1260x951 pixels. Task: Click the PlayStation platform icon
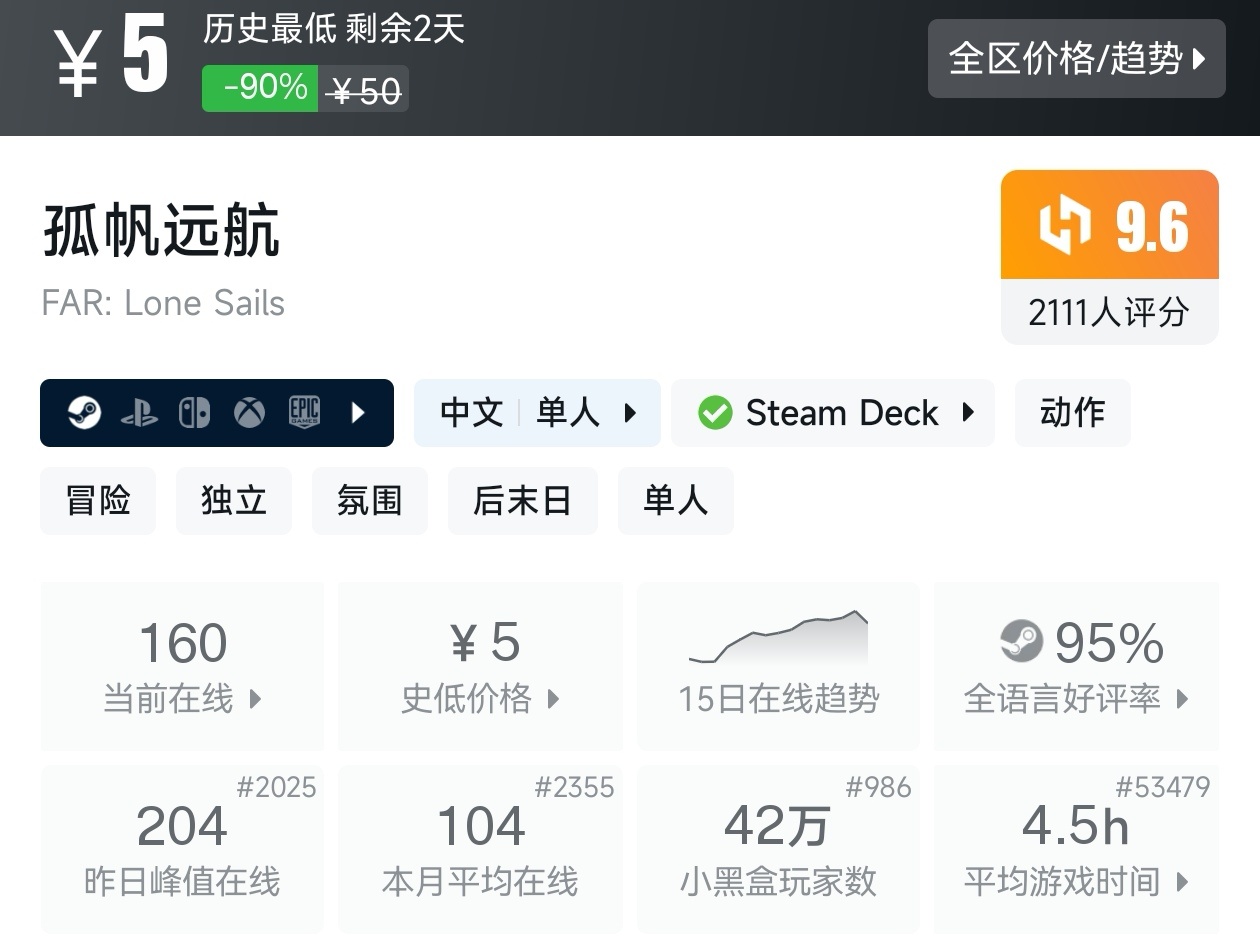point(139,413)
